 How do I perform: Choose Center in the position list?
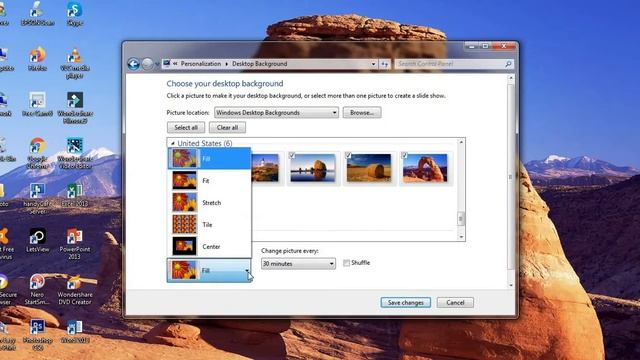tap(209, 247)
